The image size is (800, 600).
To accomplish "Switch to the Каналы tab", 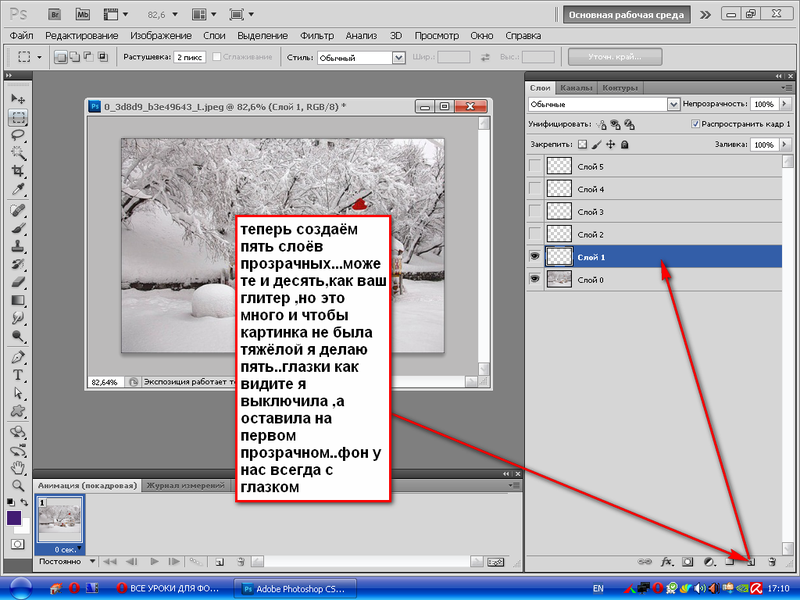I will click(576, 88).
